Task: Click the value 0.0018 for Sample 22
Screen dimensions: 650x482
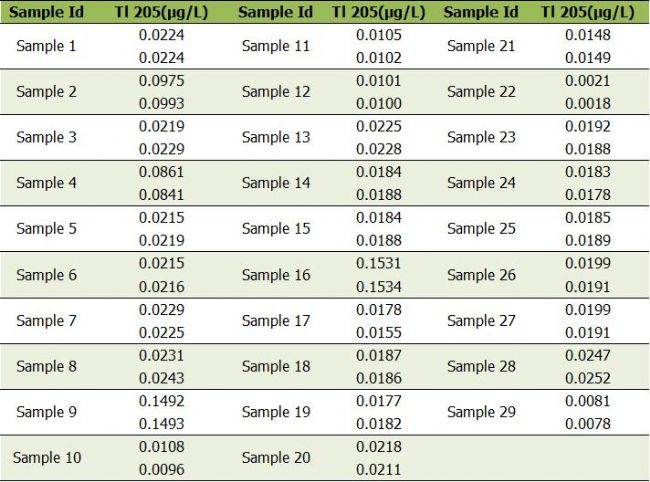Action: [588, 103]
